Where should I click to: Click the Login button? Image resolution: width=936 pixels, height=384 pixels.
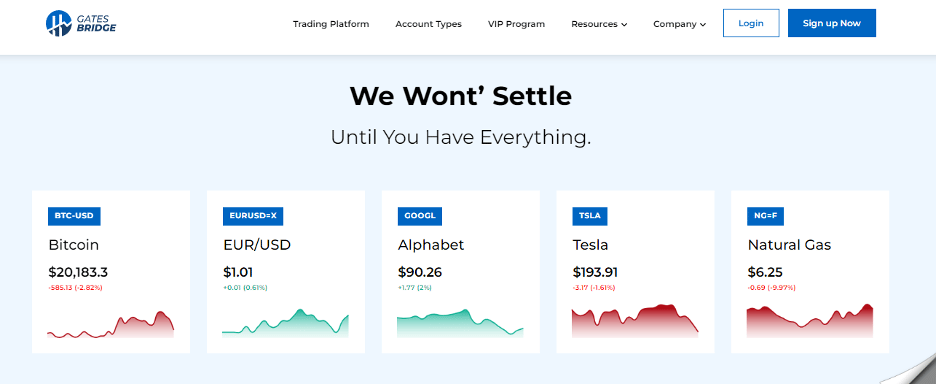click(751, 23)
